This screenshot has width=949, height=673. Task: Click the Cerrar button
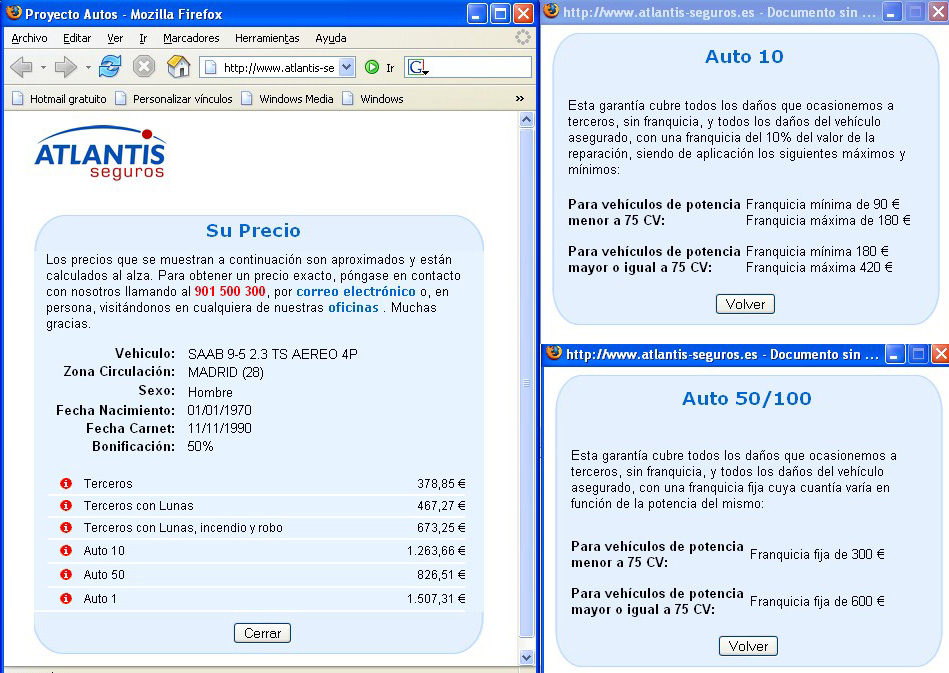[x=263, y=633]
